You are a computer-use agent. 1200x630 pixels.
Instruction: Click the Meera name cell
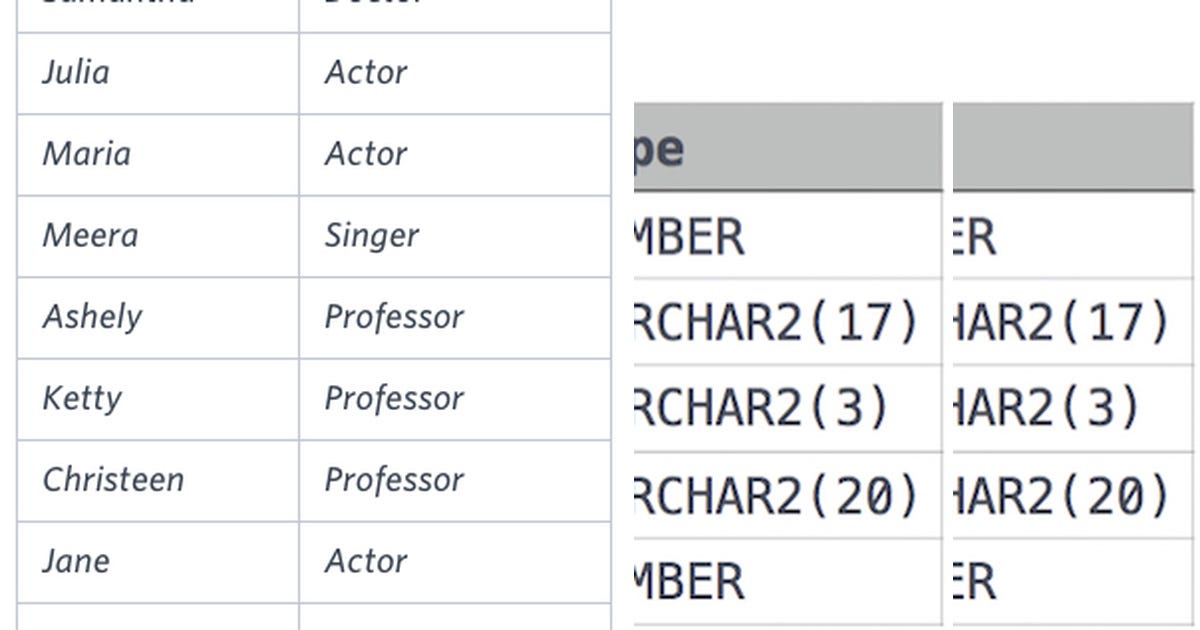pos(158,236)
